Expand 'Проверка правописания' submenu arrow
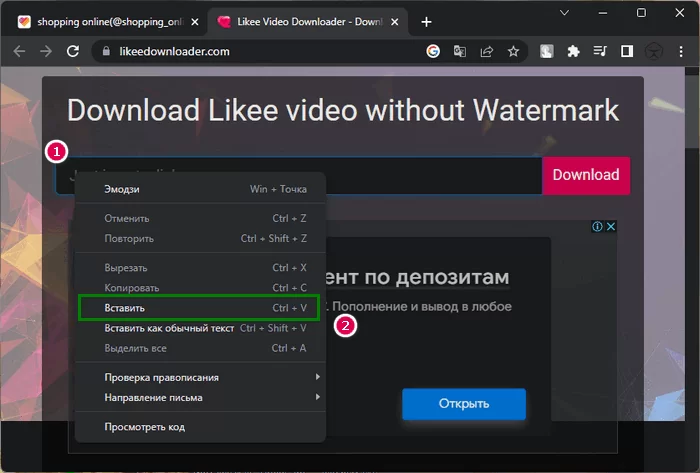 [x=318, y=377]
